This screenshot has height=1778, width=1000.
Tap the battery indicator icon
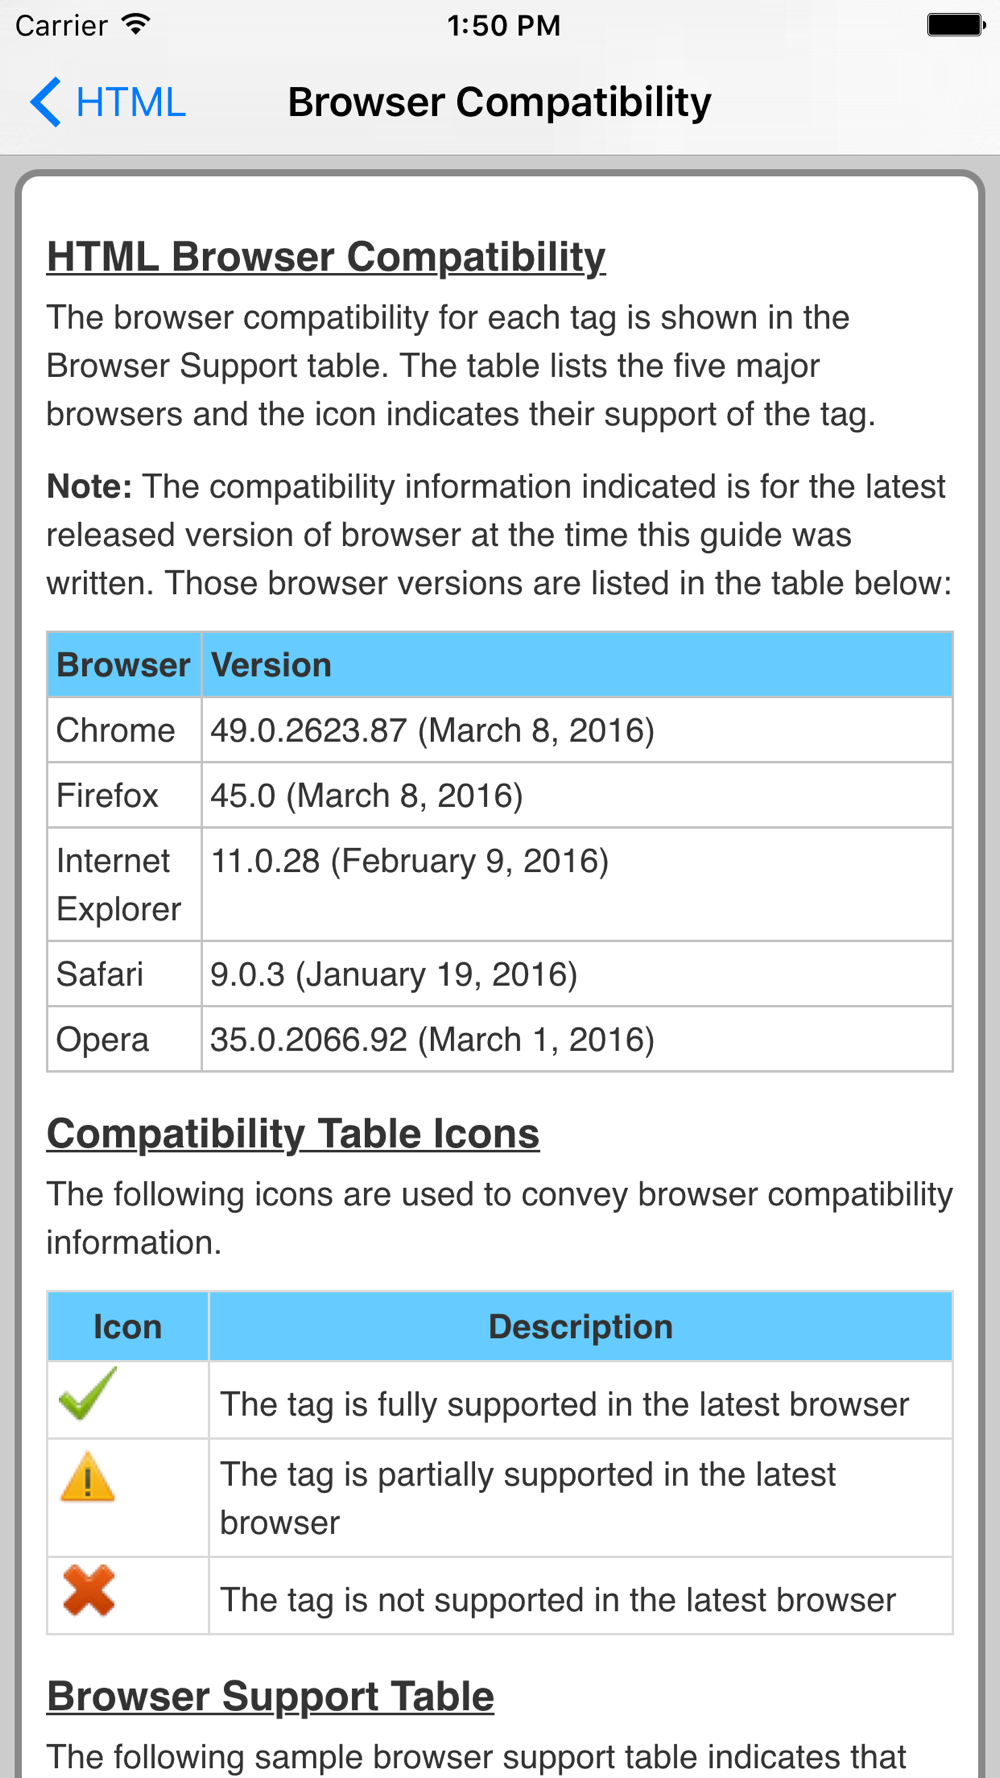pyautogui.click(x=955, y=25)
